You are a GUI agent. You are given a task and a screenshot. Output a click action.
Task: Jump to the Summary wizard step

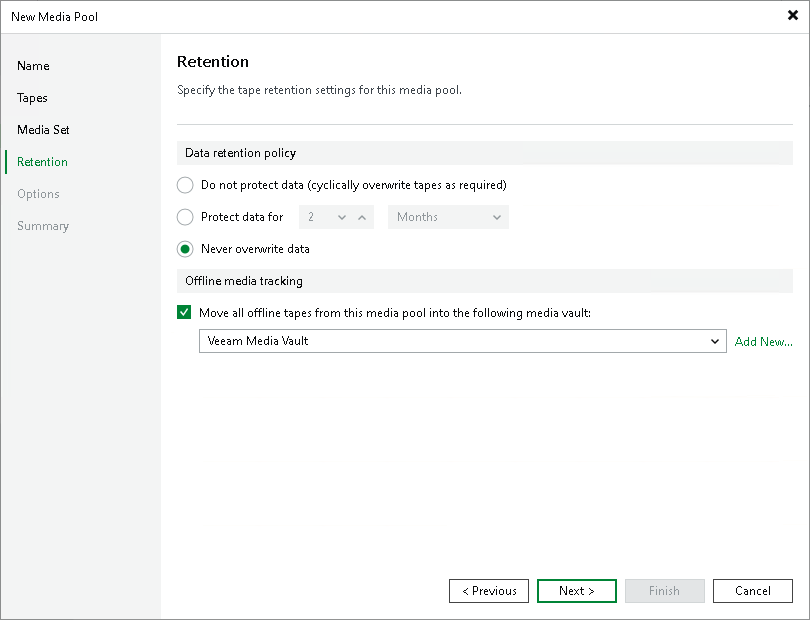43,226
